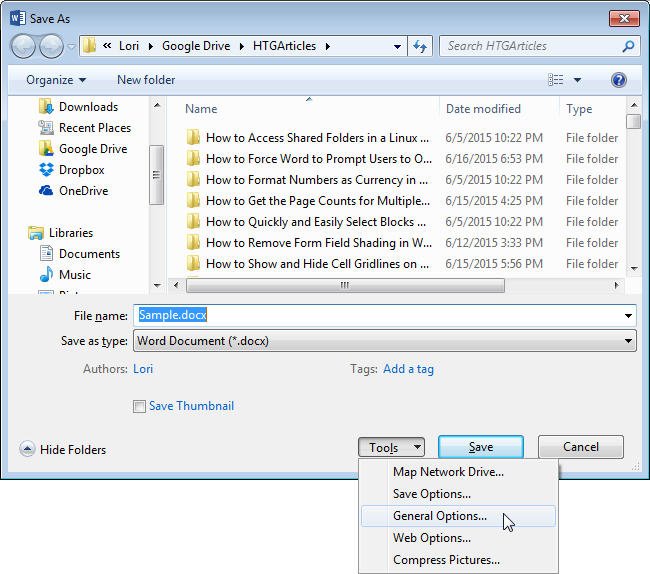
Task: Click the horizontal scrollbar thumb in file list
Action: [x=345, y=286]
